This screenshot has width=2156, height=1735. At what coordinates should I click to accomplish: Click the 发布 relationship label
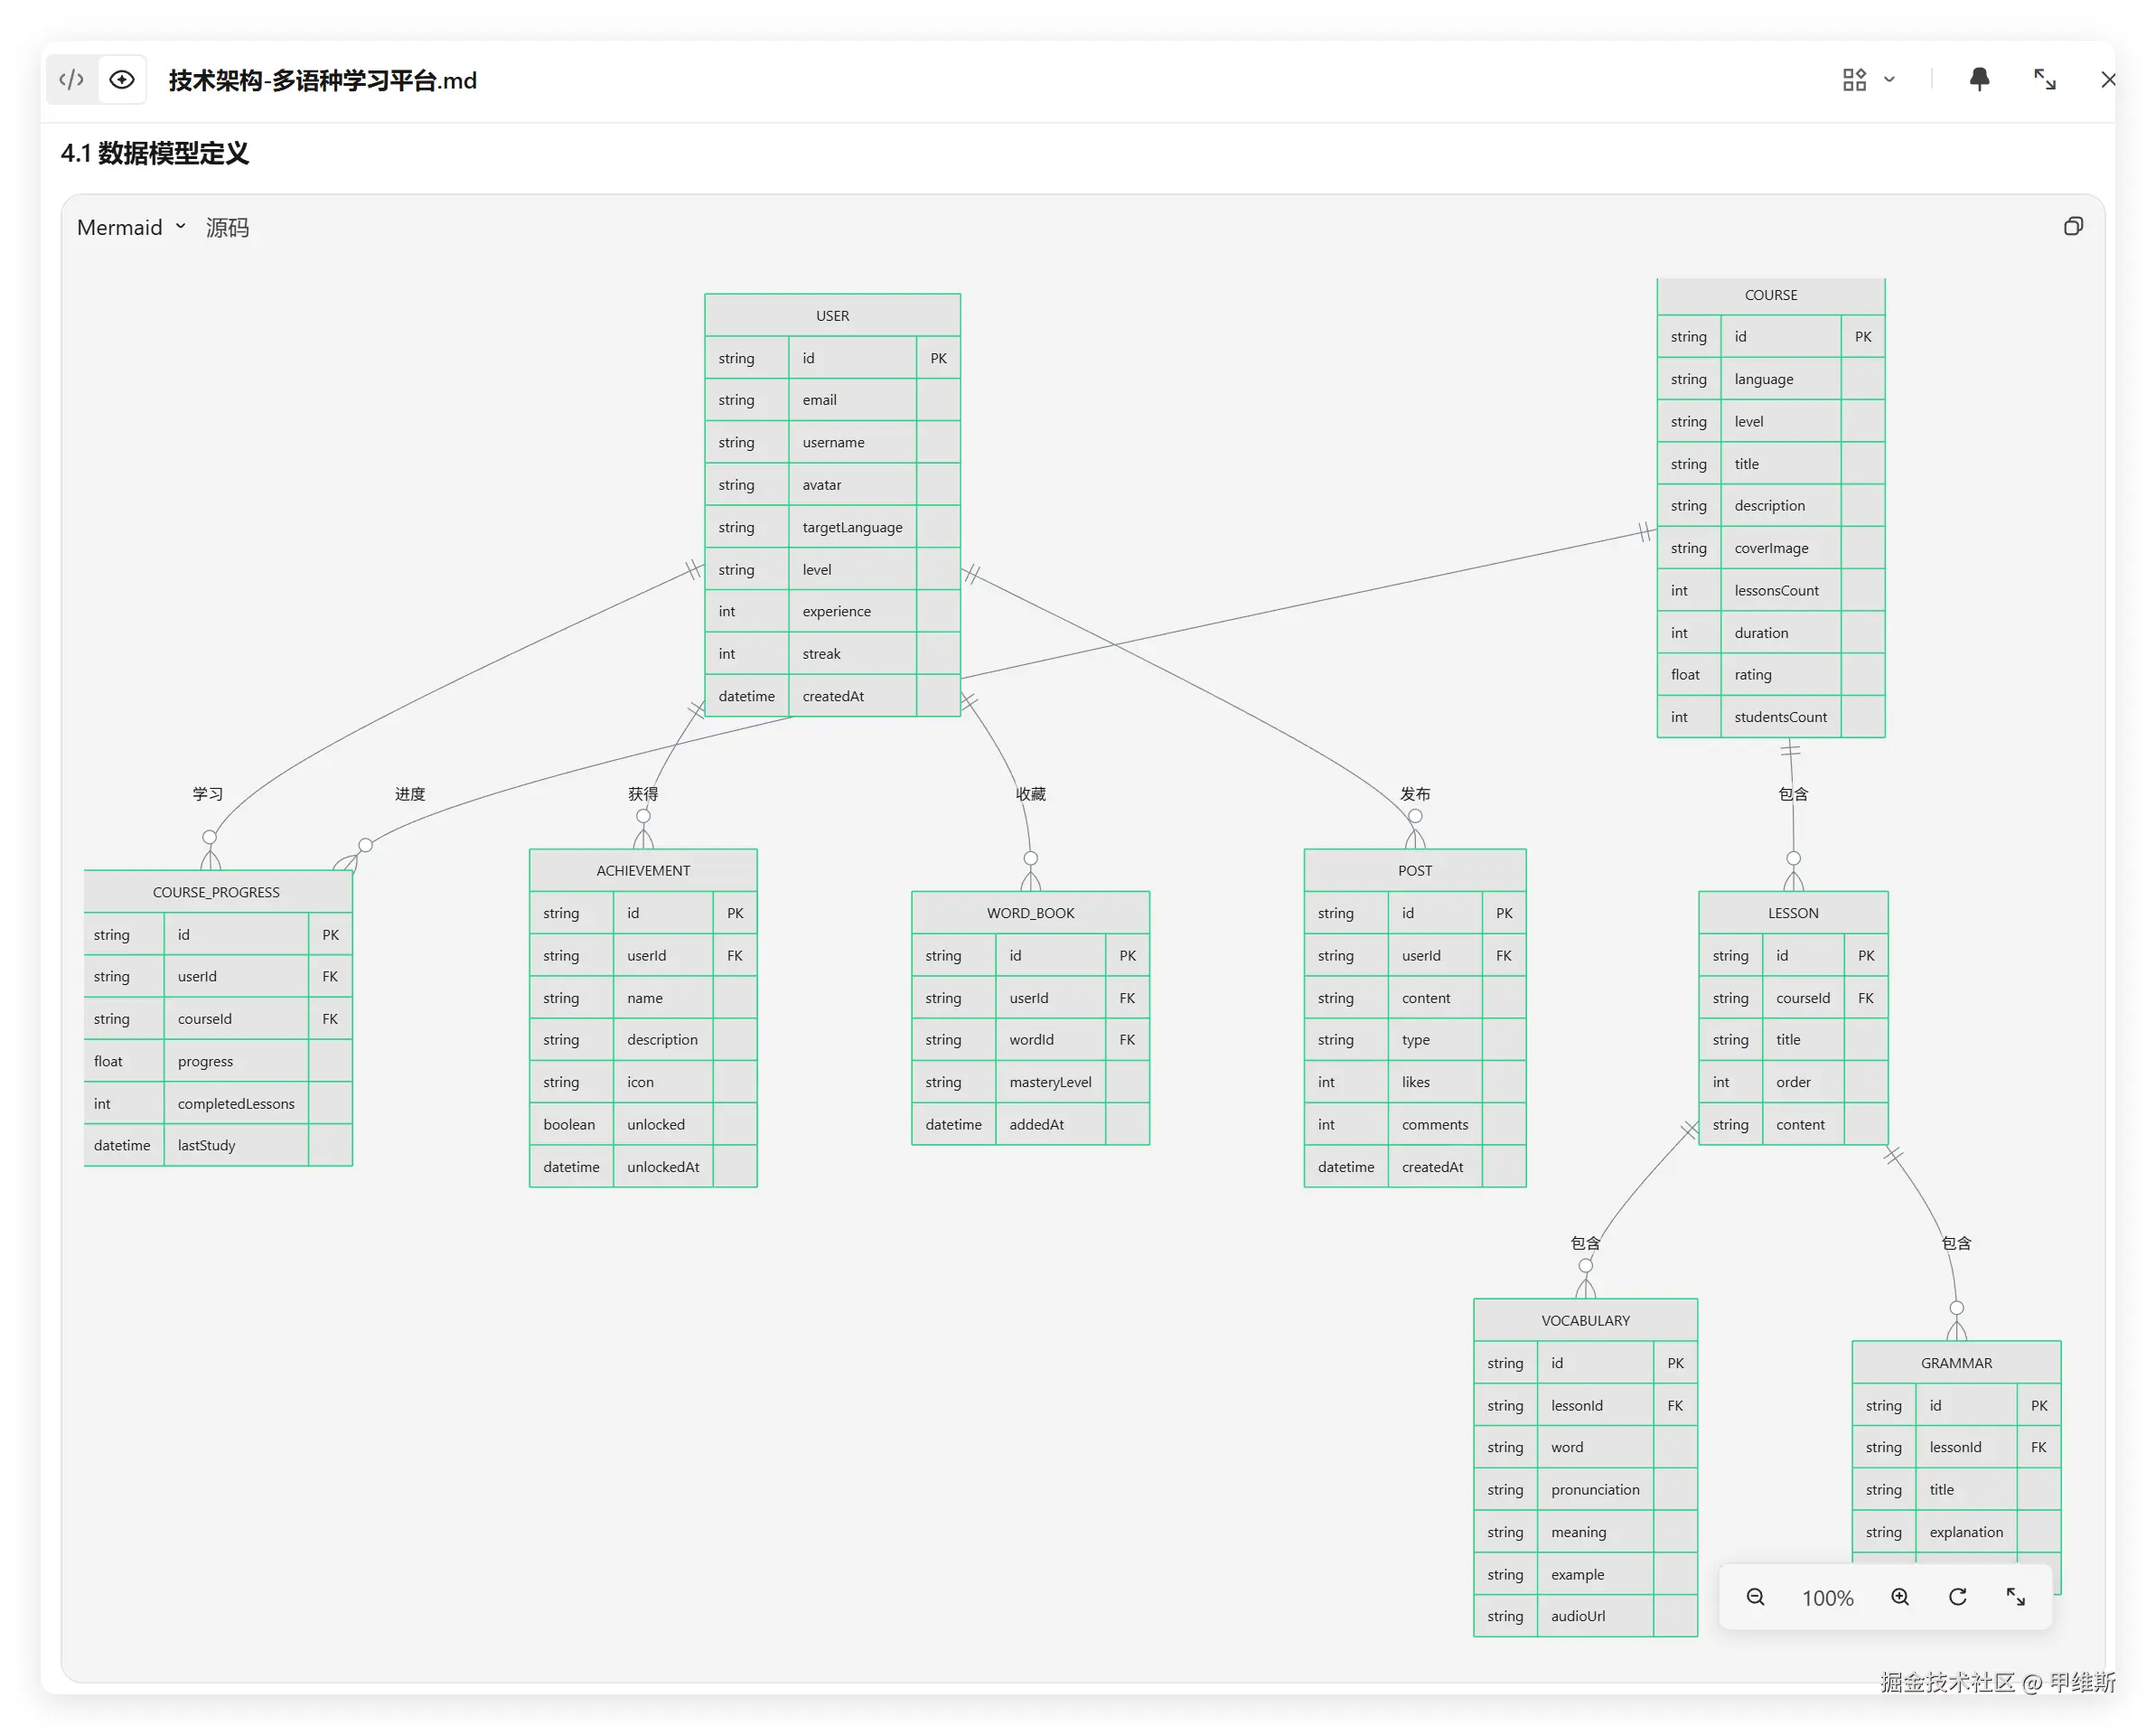point(1415,794)
